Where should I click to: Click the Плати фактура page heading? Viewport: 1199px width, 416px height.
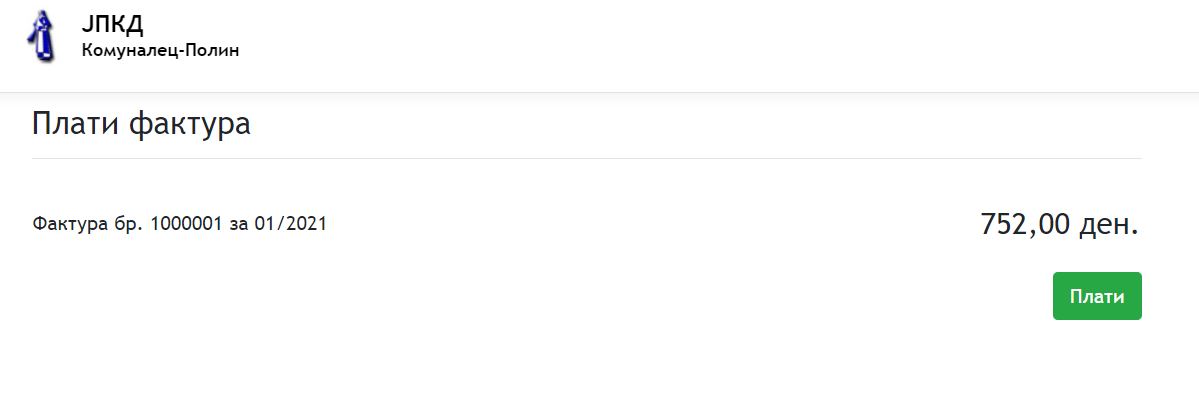[x=141, y=123]
